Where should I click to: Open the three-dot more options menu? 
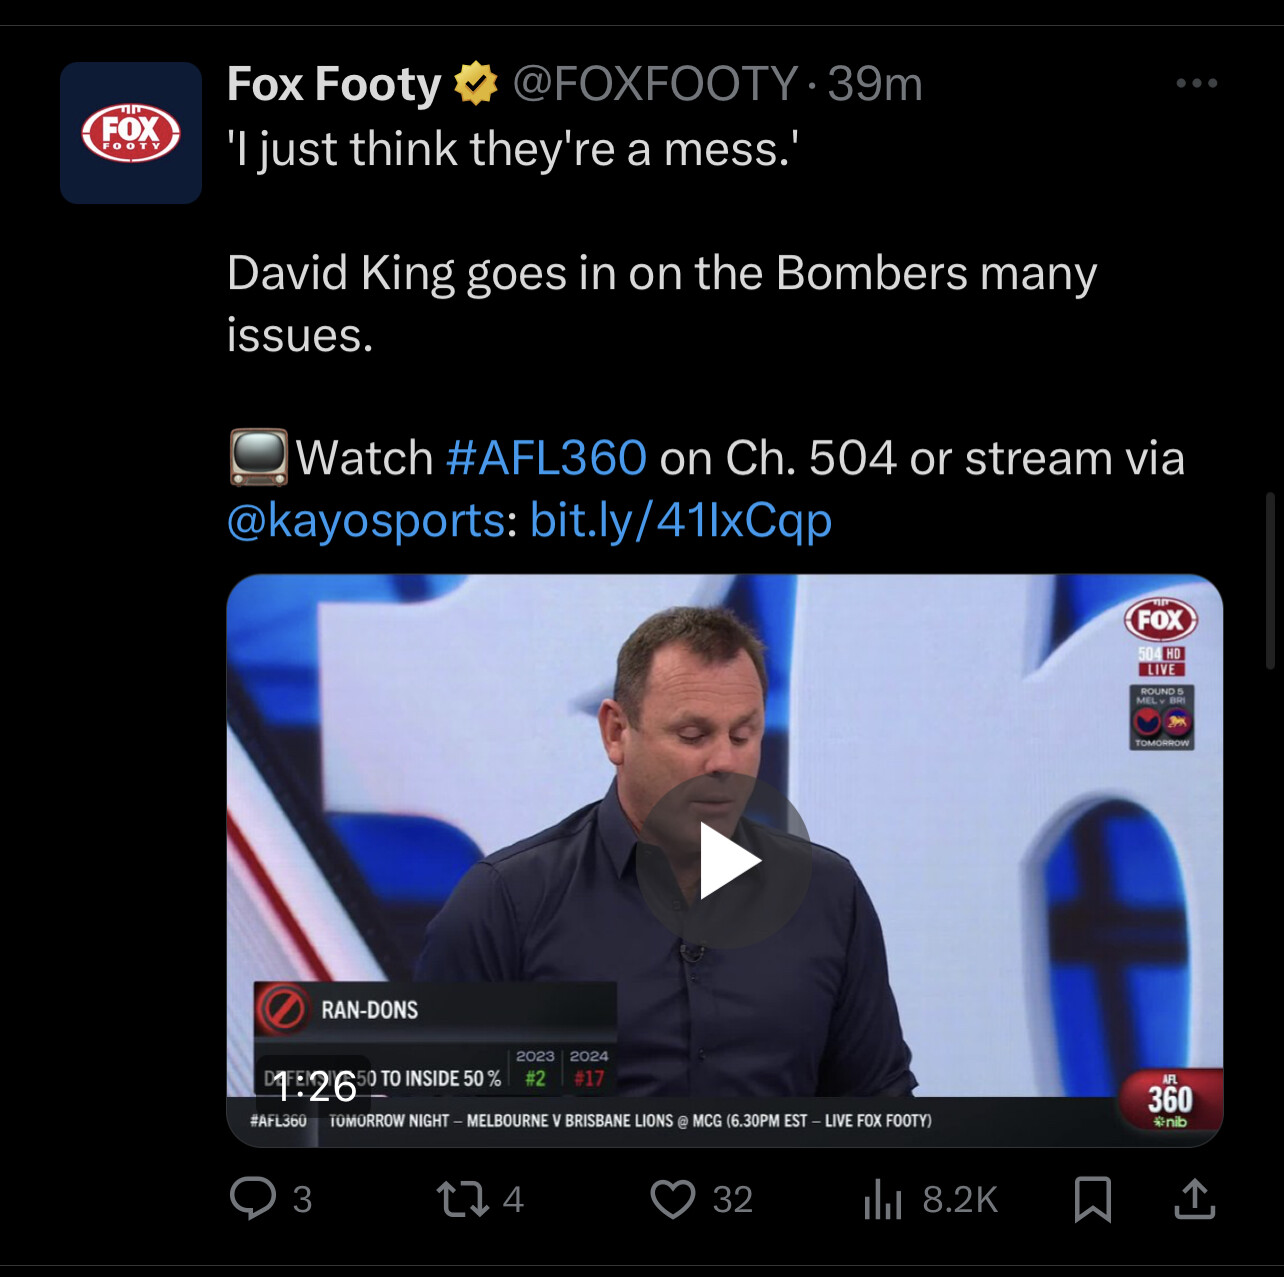tap(1197, 83)
